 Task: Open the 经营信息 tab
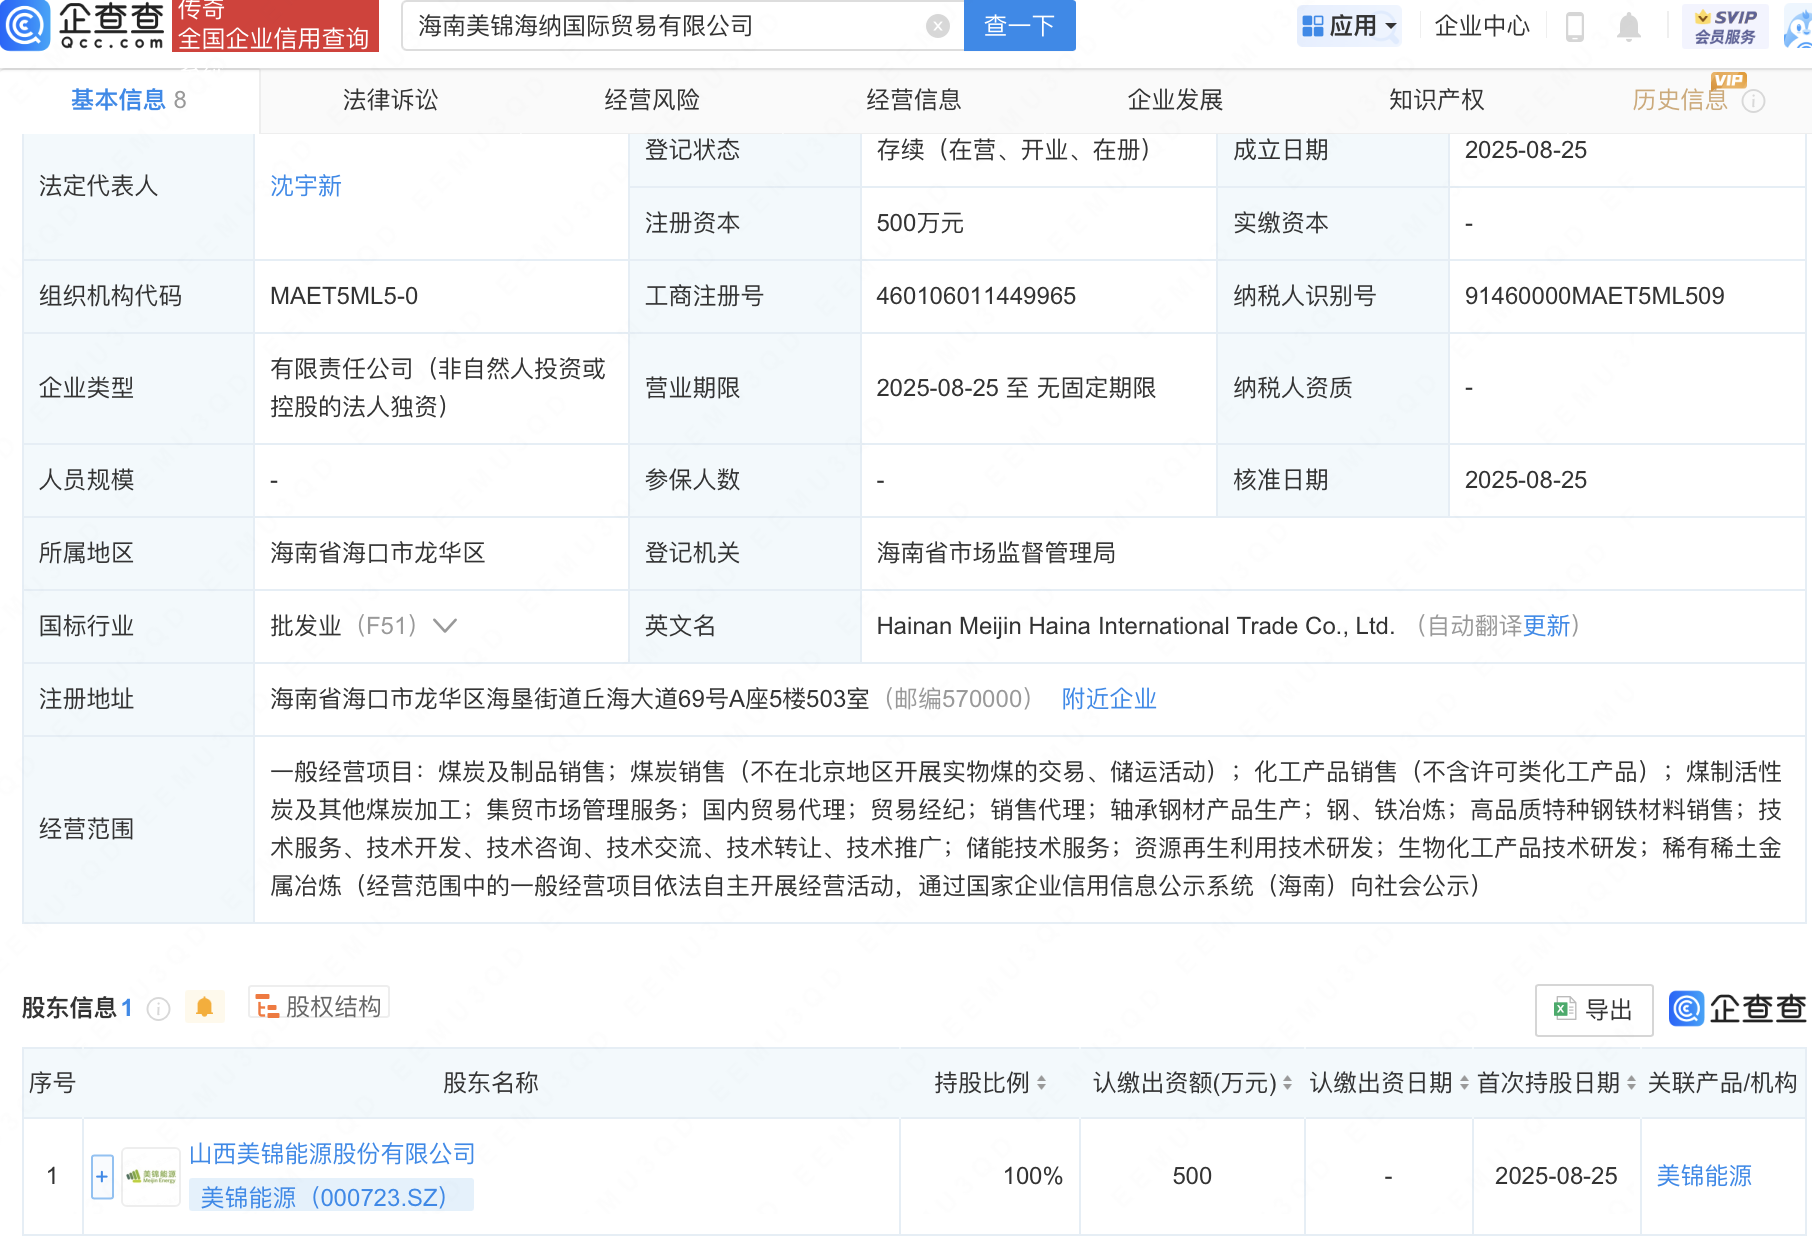coord(914,100)
